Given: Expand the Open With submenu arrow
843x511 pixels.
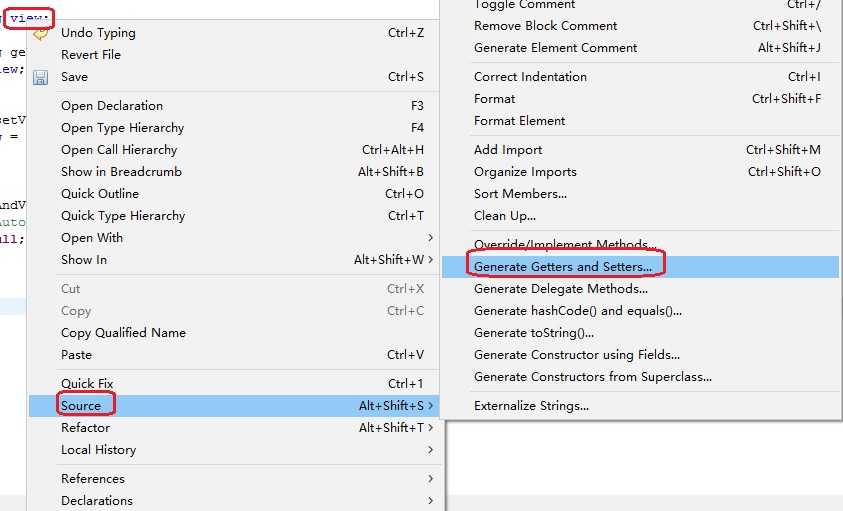Looking at the screenshot, I should [x=431, y=237].
